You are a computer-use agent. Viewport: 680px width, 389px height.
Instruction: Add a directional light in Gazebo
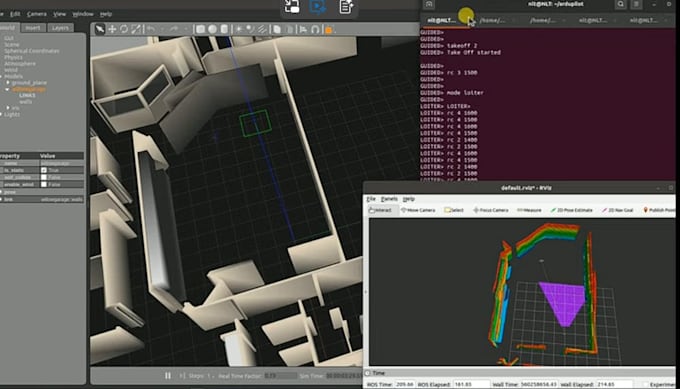click(x=262, y=29)
